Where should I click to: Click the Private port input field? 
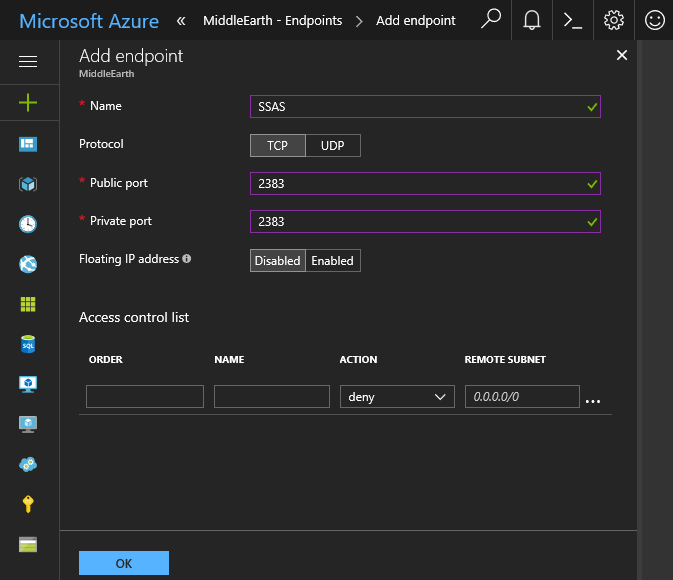[425, 222]
